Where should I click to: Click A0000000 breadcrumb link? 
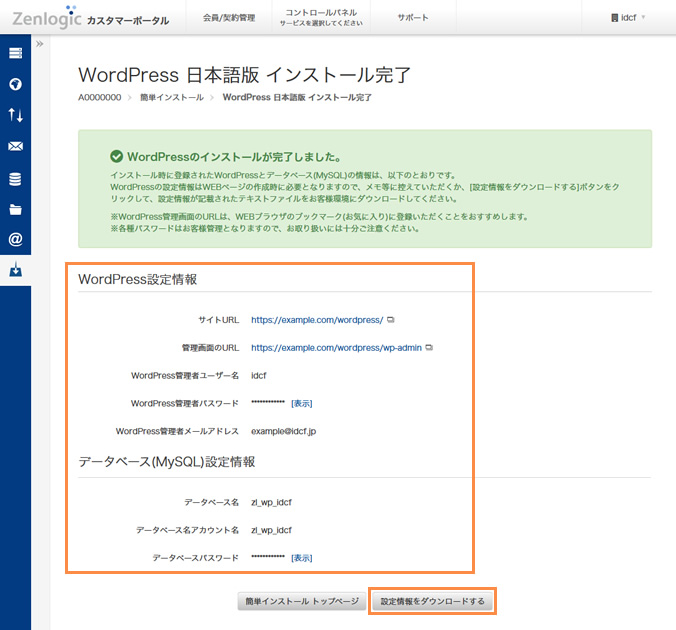pyautogui.click(x=100, y=97)
